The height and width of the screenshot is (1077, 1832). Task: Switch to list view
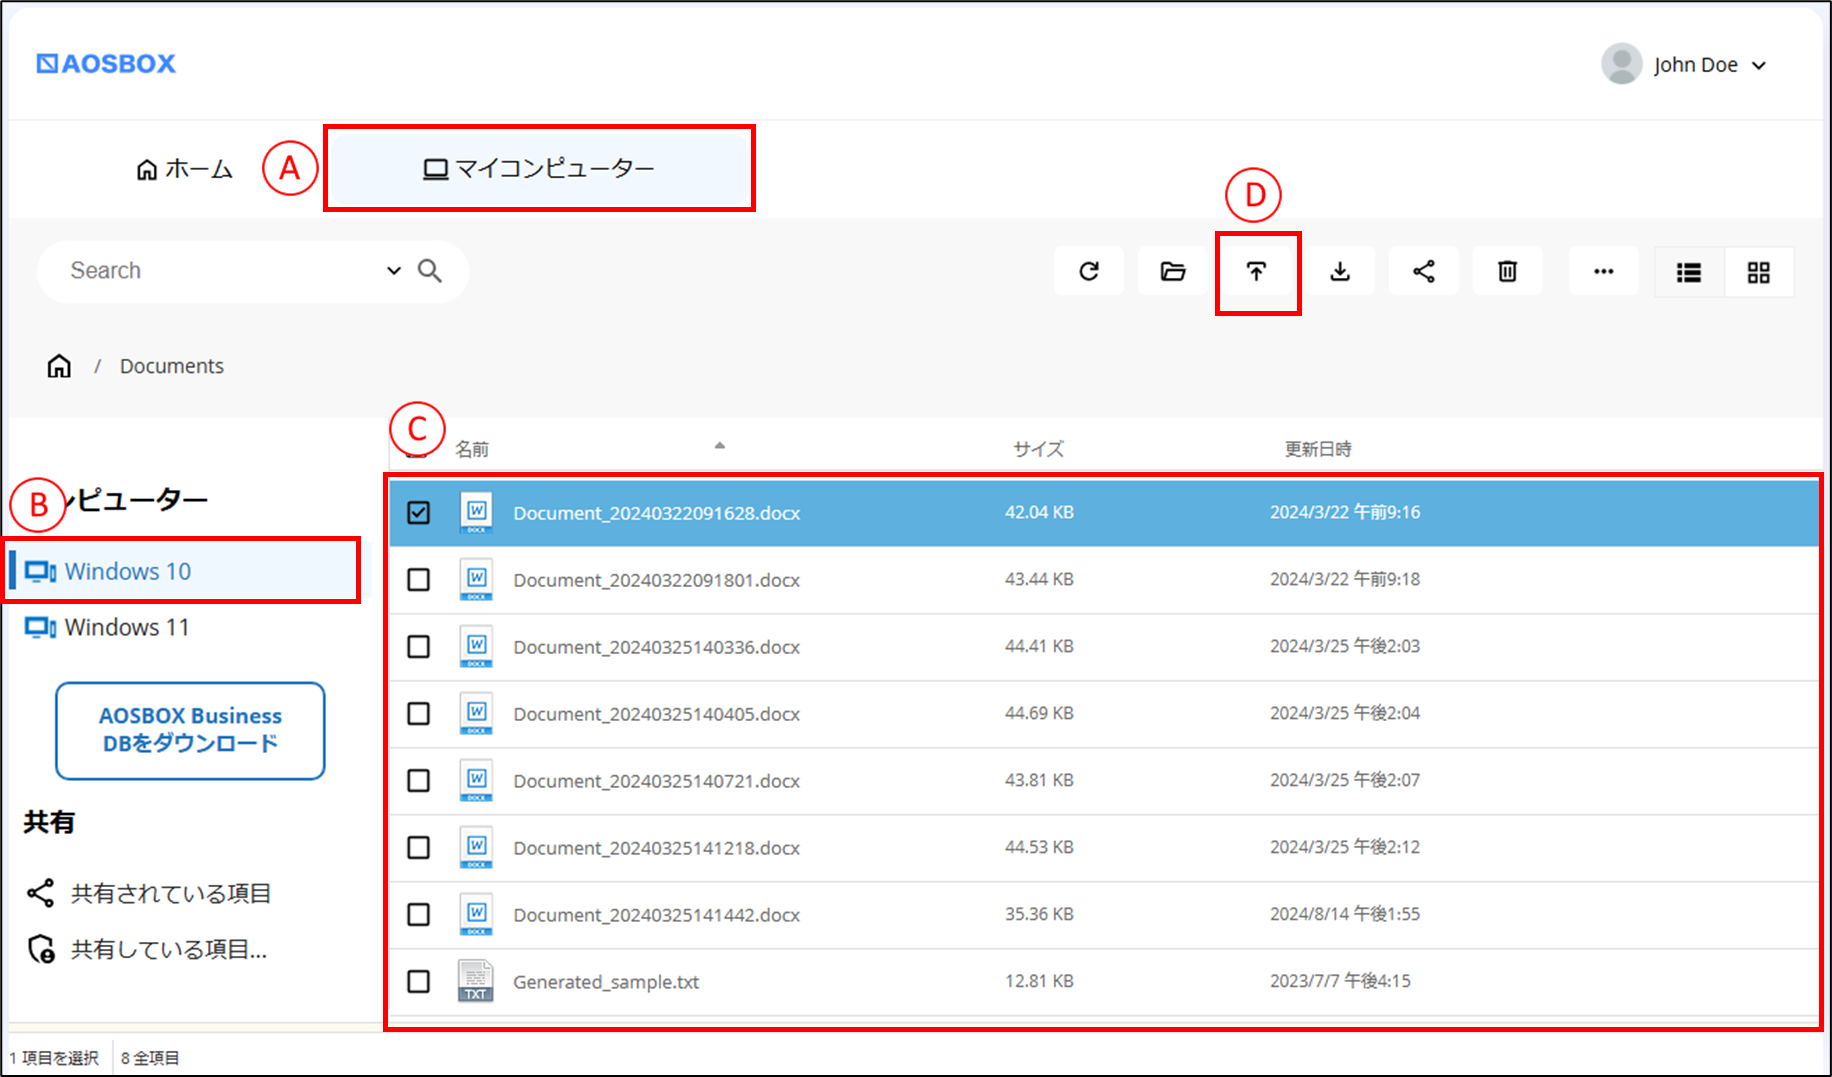pyautogui.click(x=1689, y=272)
